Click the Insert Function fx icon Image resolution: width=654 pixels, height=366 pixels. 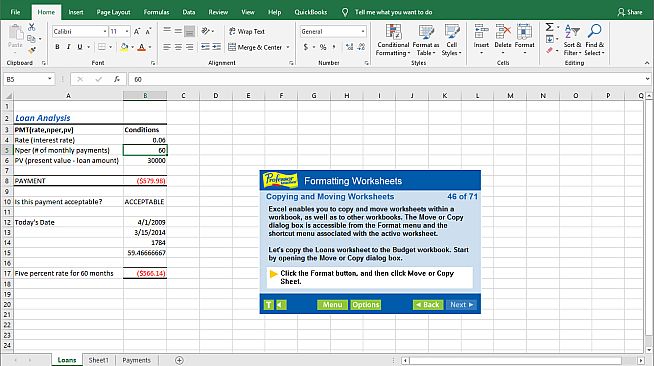point(117,79)
